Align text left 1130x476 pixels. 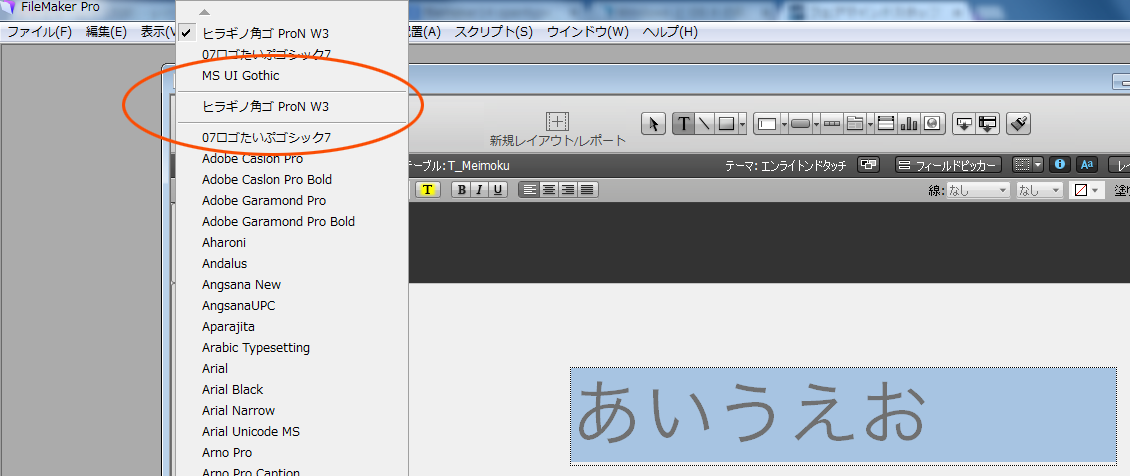pyautogui.click(x=530, y=190)
